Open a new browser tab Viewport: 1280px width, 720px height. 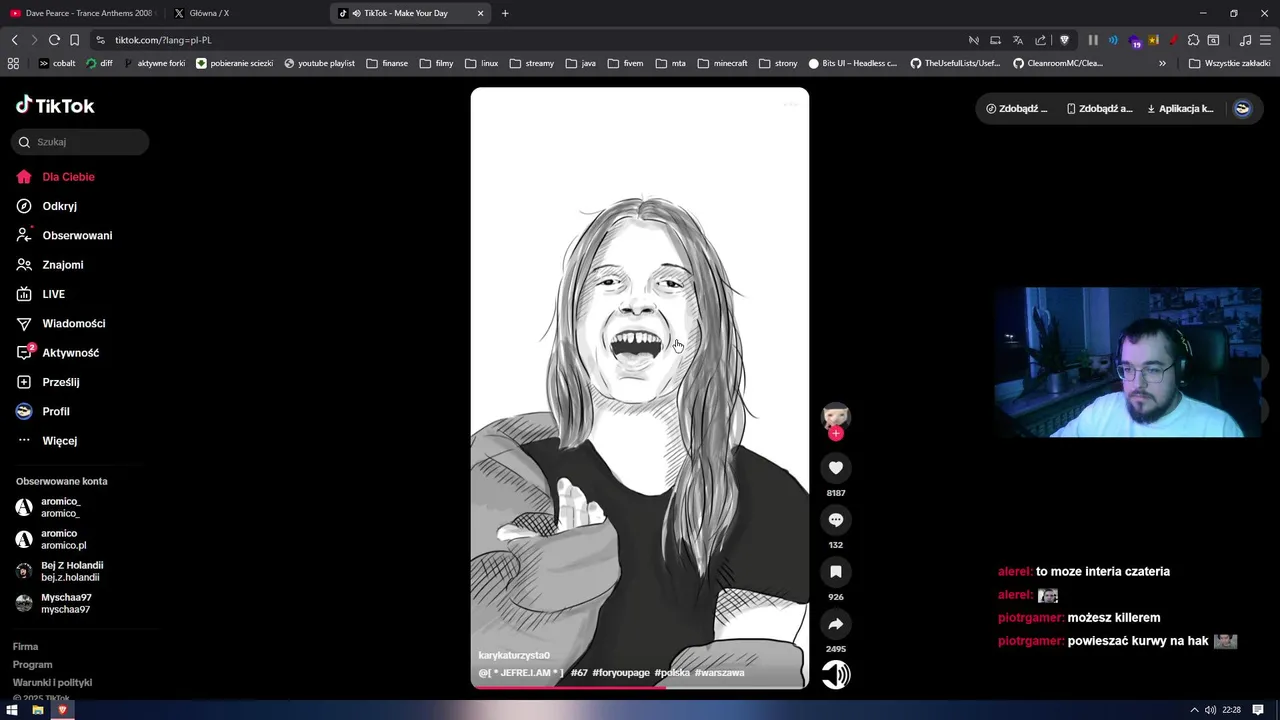coord(505,13)
